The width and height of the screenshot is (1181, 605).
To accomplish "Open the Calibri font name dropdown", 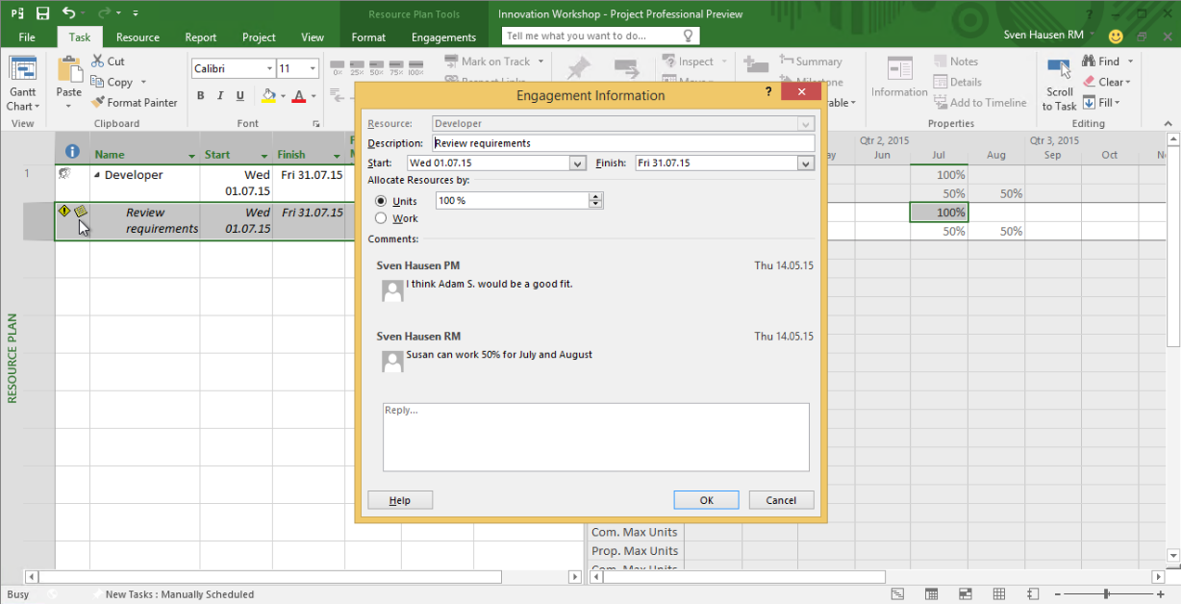I will [269, 69].
